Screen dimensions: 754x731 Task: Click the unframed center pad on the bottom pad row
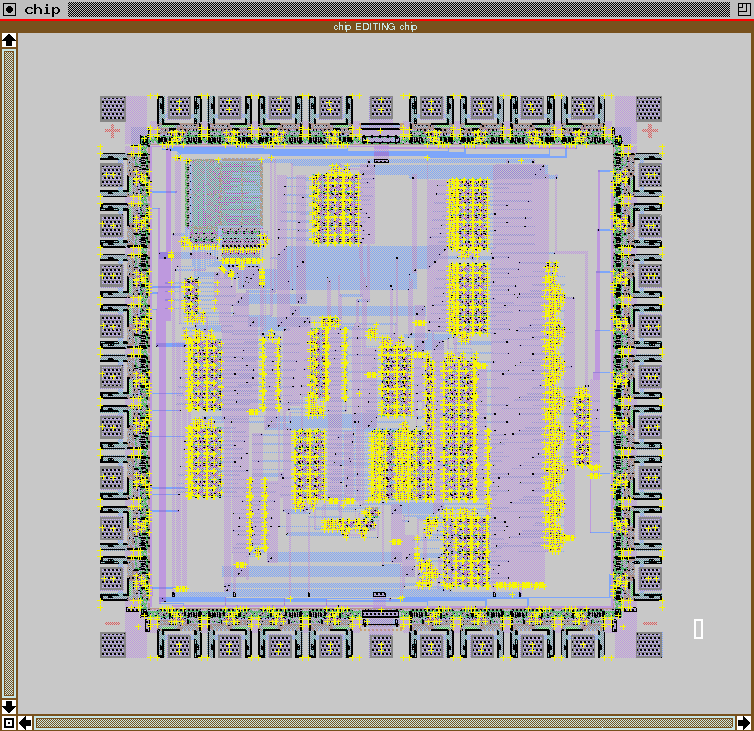[x=381, y=646]
